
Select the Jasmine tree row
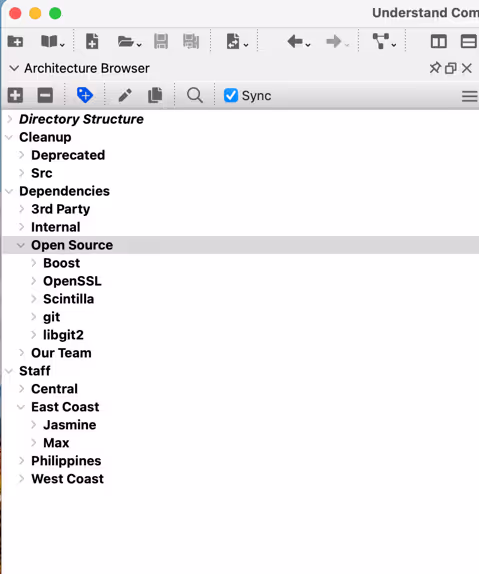point(240,425)
